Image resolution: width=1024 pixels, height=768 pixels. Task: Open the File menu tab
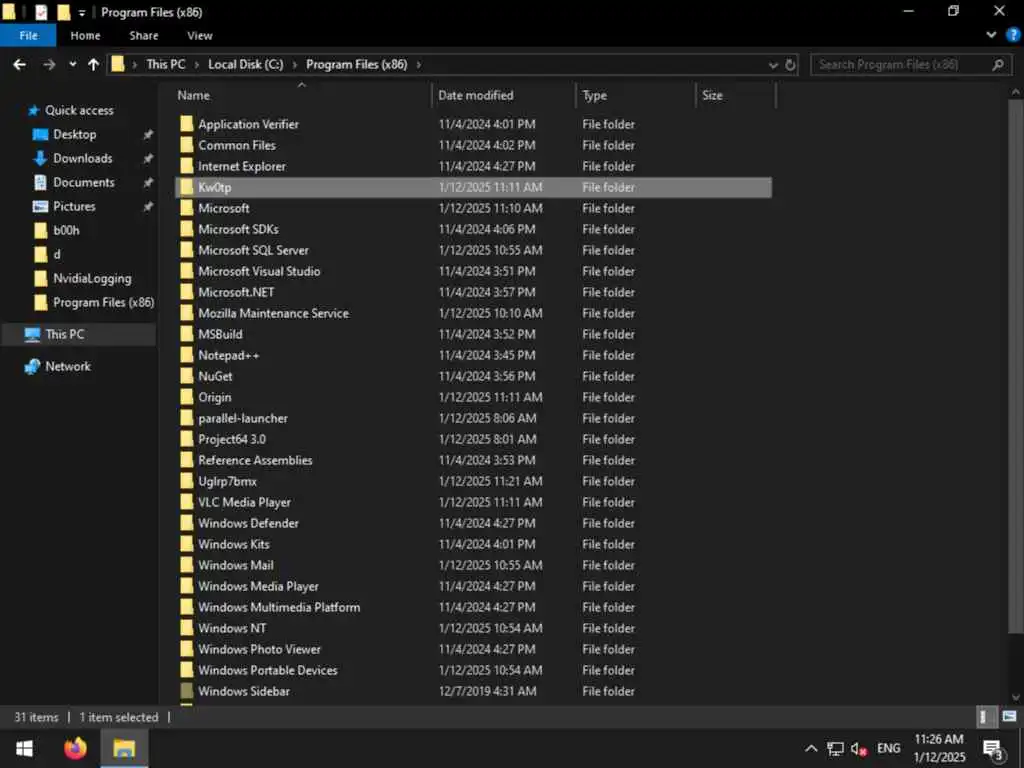click(x=28, y=35)
